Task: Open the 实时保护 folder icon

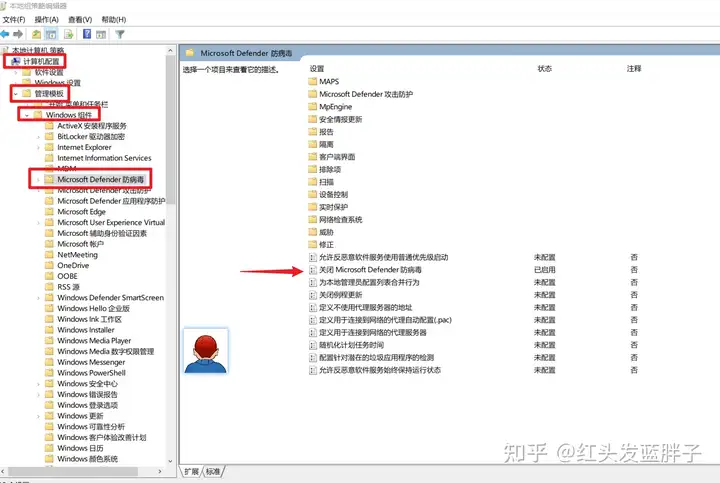Action: pyautogui.click(x=313, y=207)
